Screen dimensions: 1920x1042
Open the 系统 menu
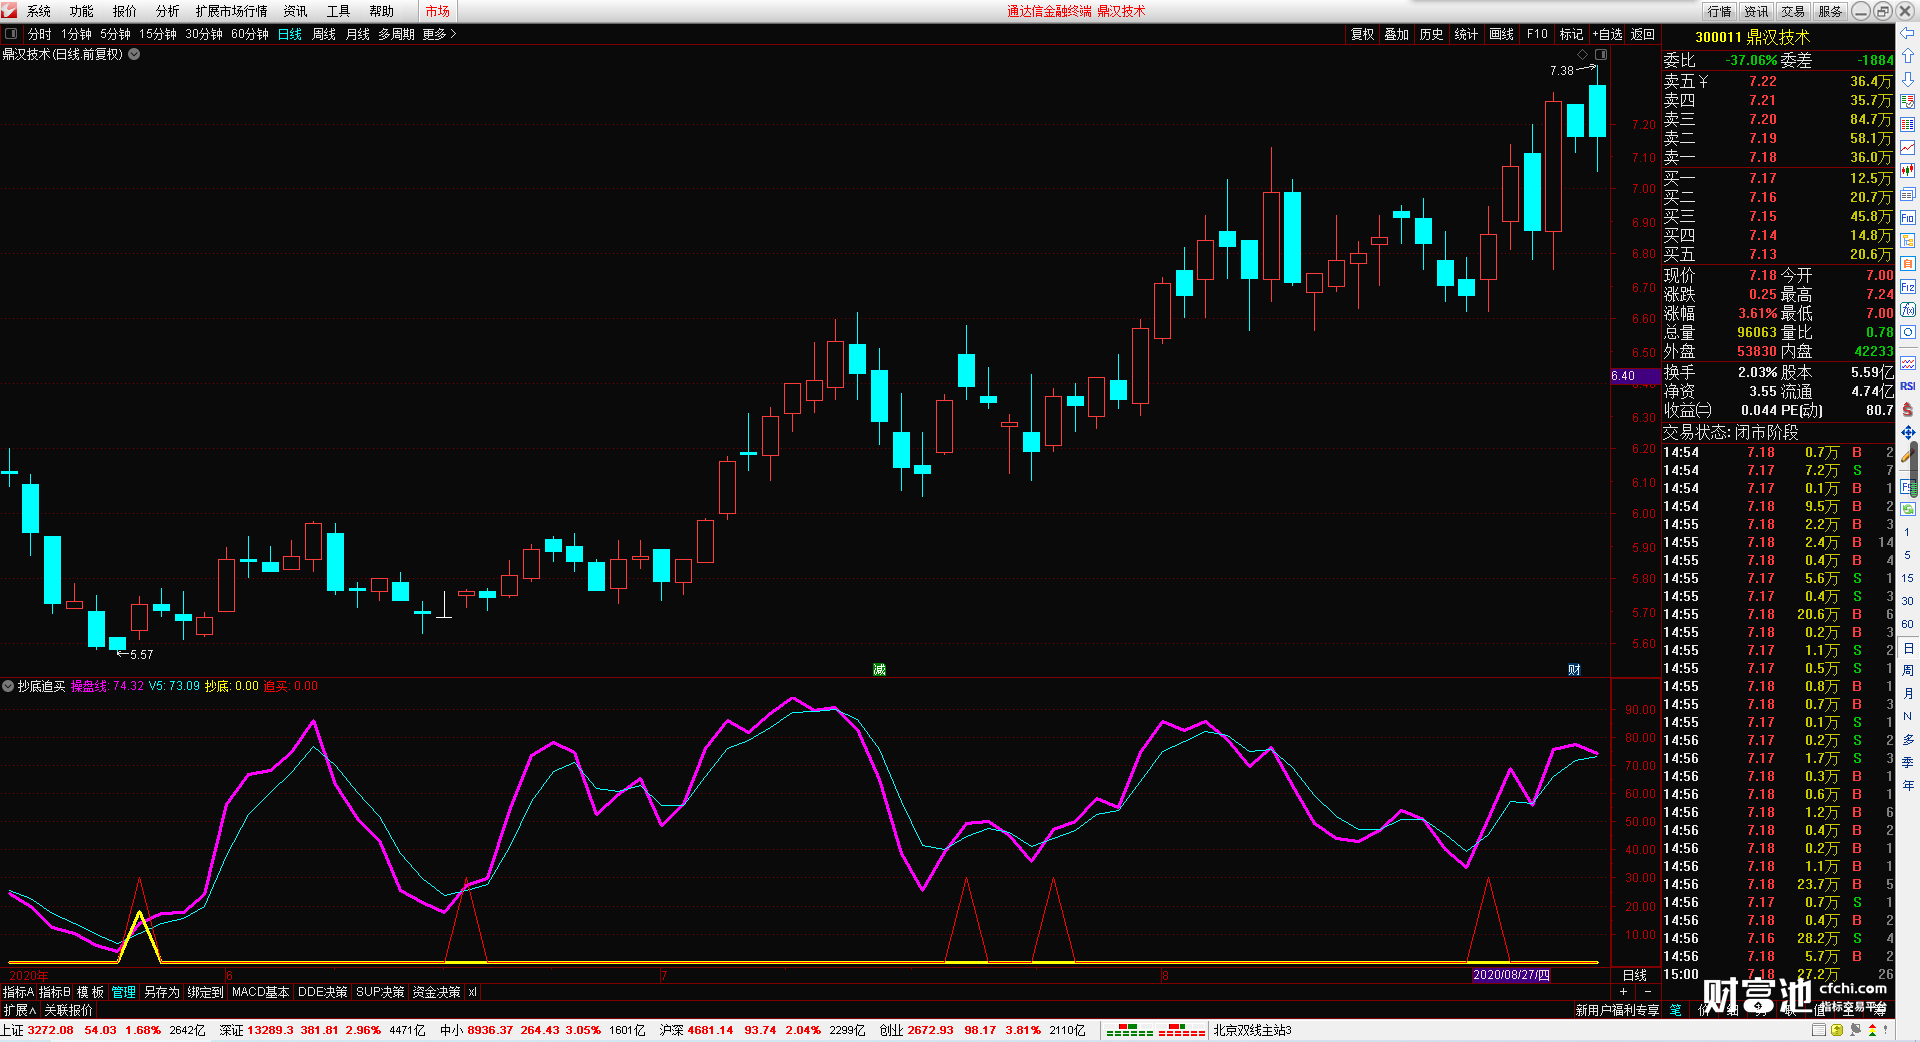click(x=39, y=11)
